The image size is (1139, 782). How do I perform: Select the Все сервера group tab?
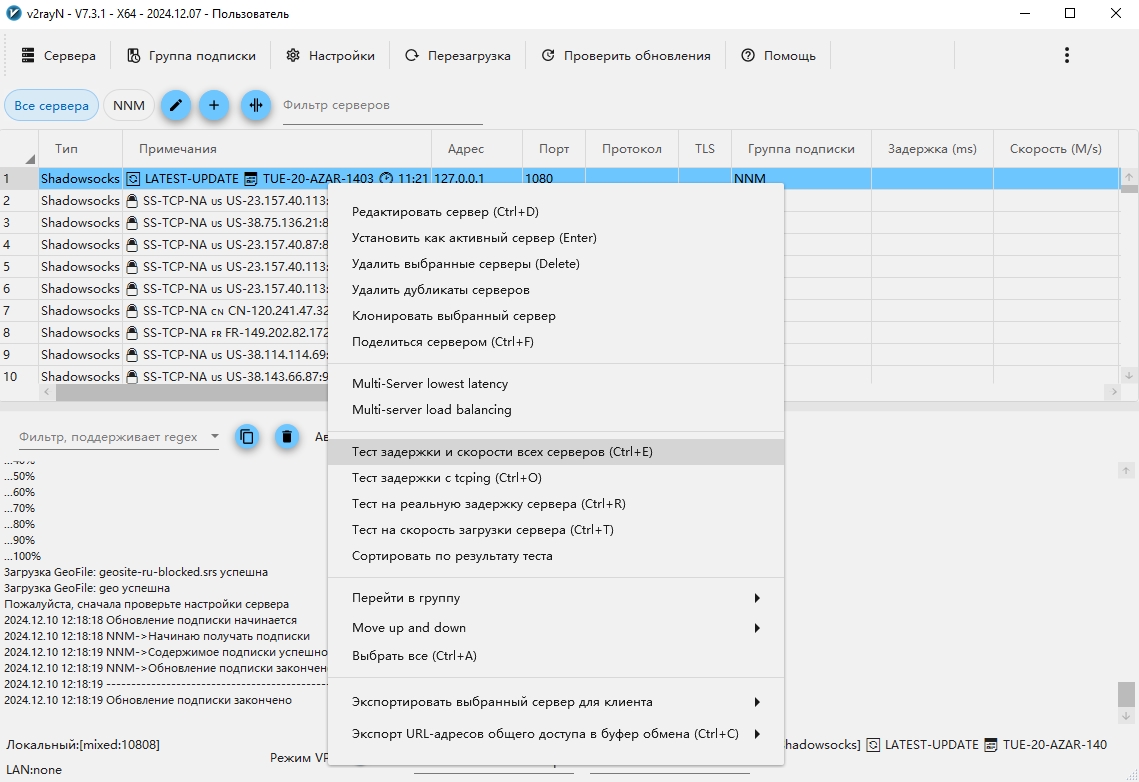pos(52,105)
